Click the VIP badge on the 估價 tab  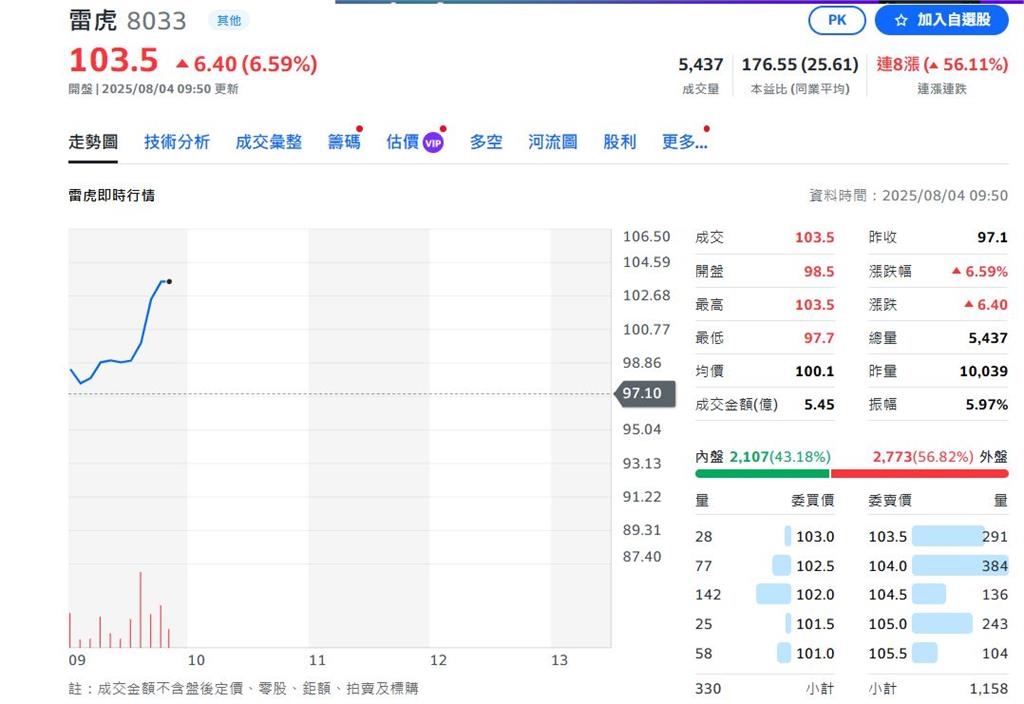tap(433, 142)
